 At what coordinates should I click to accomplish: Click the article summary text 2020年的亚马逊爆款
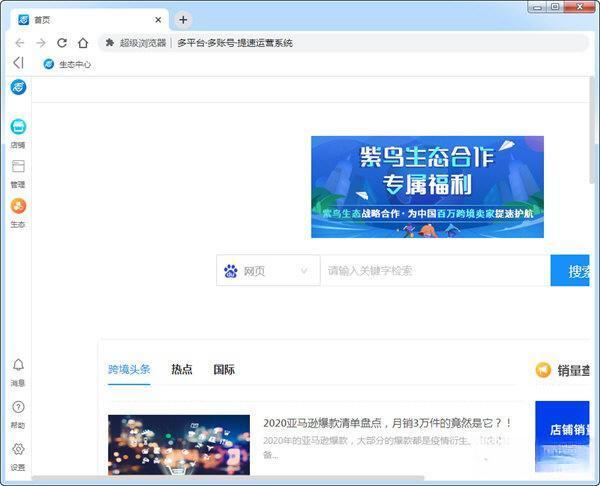[x=386, y=447]
